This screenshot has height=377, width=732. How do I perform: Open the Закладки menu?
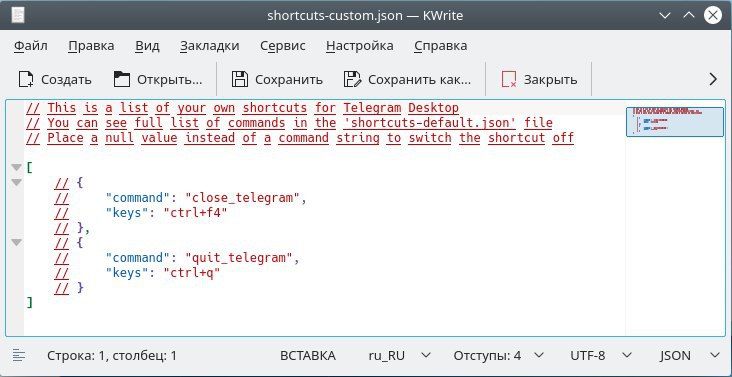210,46
